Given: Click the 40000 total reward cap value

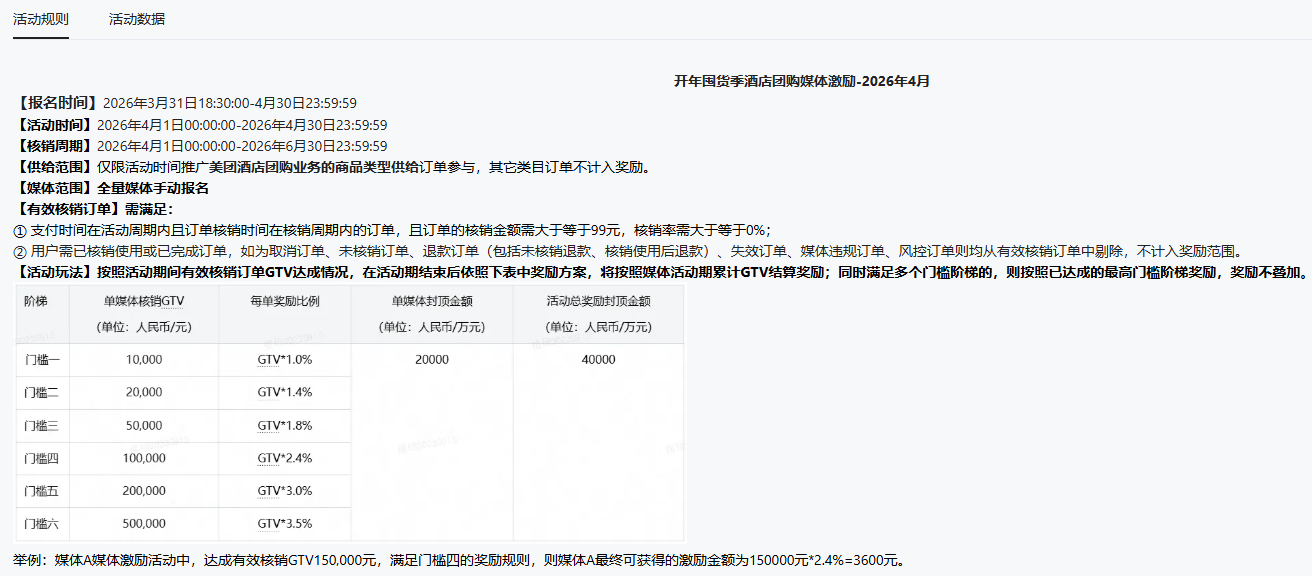Looking at the screenshot, I should pos(598,360).
